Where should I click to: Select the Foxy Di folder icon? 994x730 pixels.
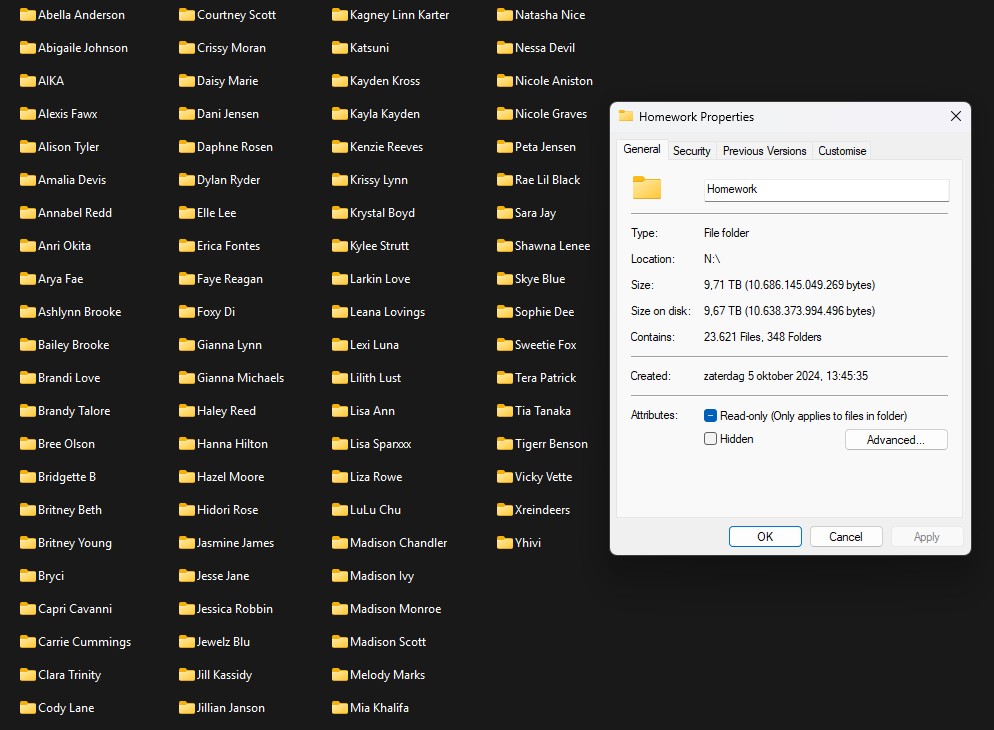click(x=186, y=311)
